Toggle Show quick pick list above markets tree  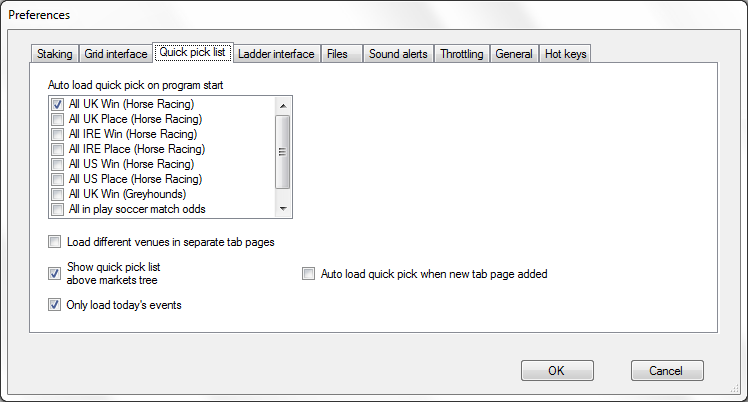pyautogui.click(x=54, y=273)
